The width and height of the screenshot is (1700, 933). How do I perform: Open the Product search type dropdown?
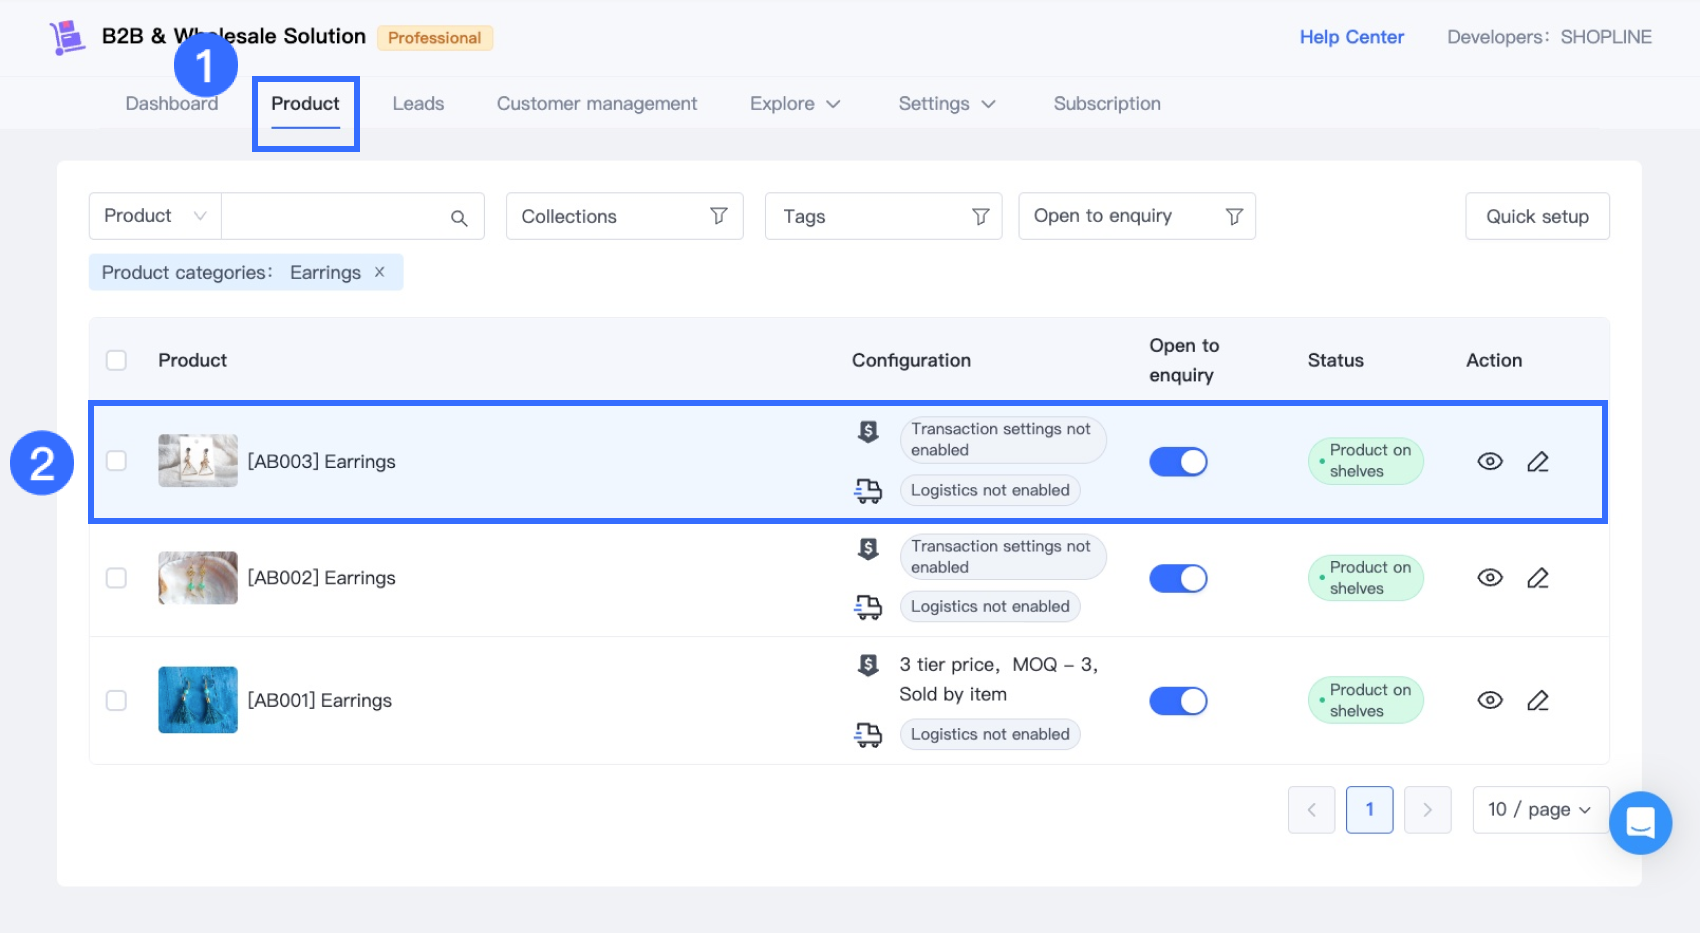(x=155, y=216)
